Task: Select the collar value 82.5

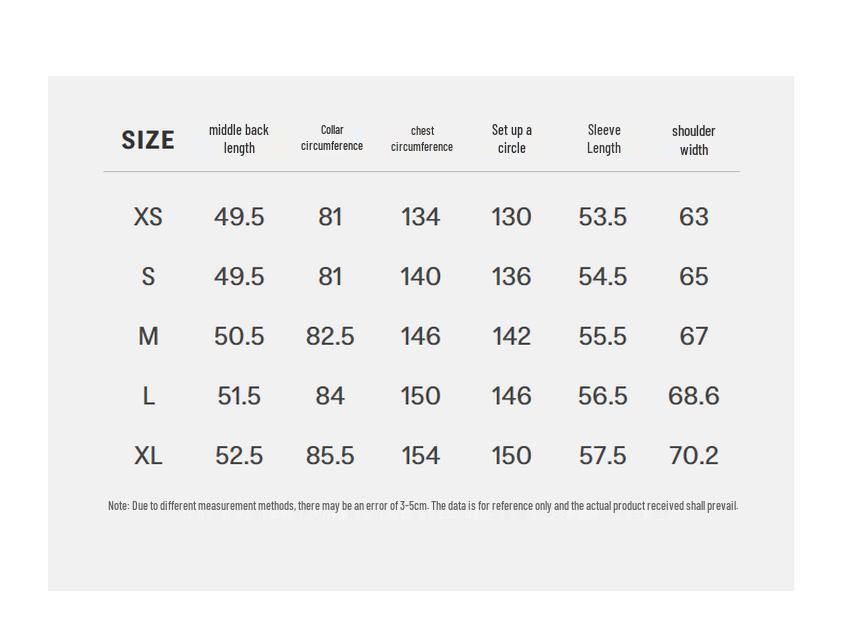Action: (x=330, y=337)
